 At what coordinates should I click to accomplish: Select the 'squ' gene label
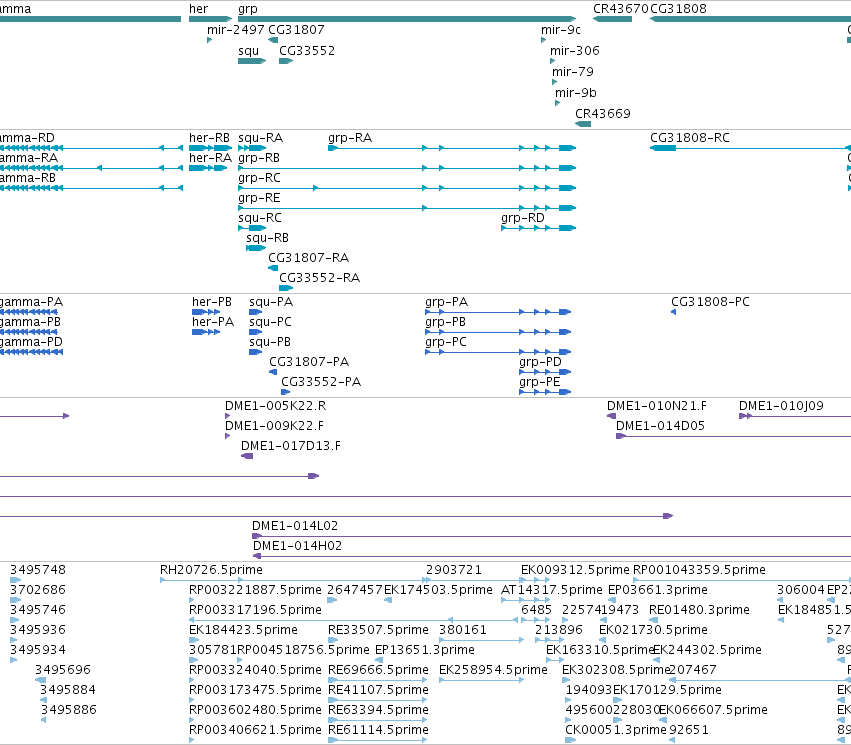[249, 51]
